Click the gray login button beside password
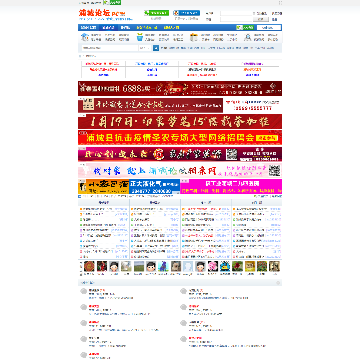The width and height of the screenshot is (360, 360). tap(261, 19)
